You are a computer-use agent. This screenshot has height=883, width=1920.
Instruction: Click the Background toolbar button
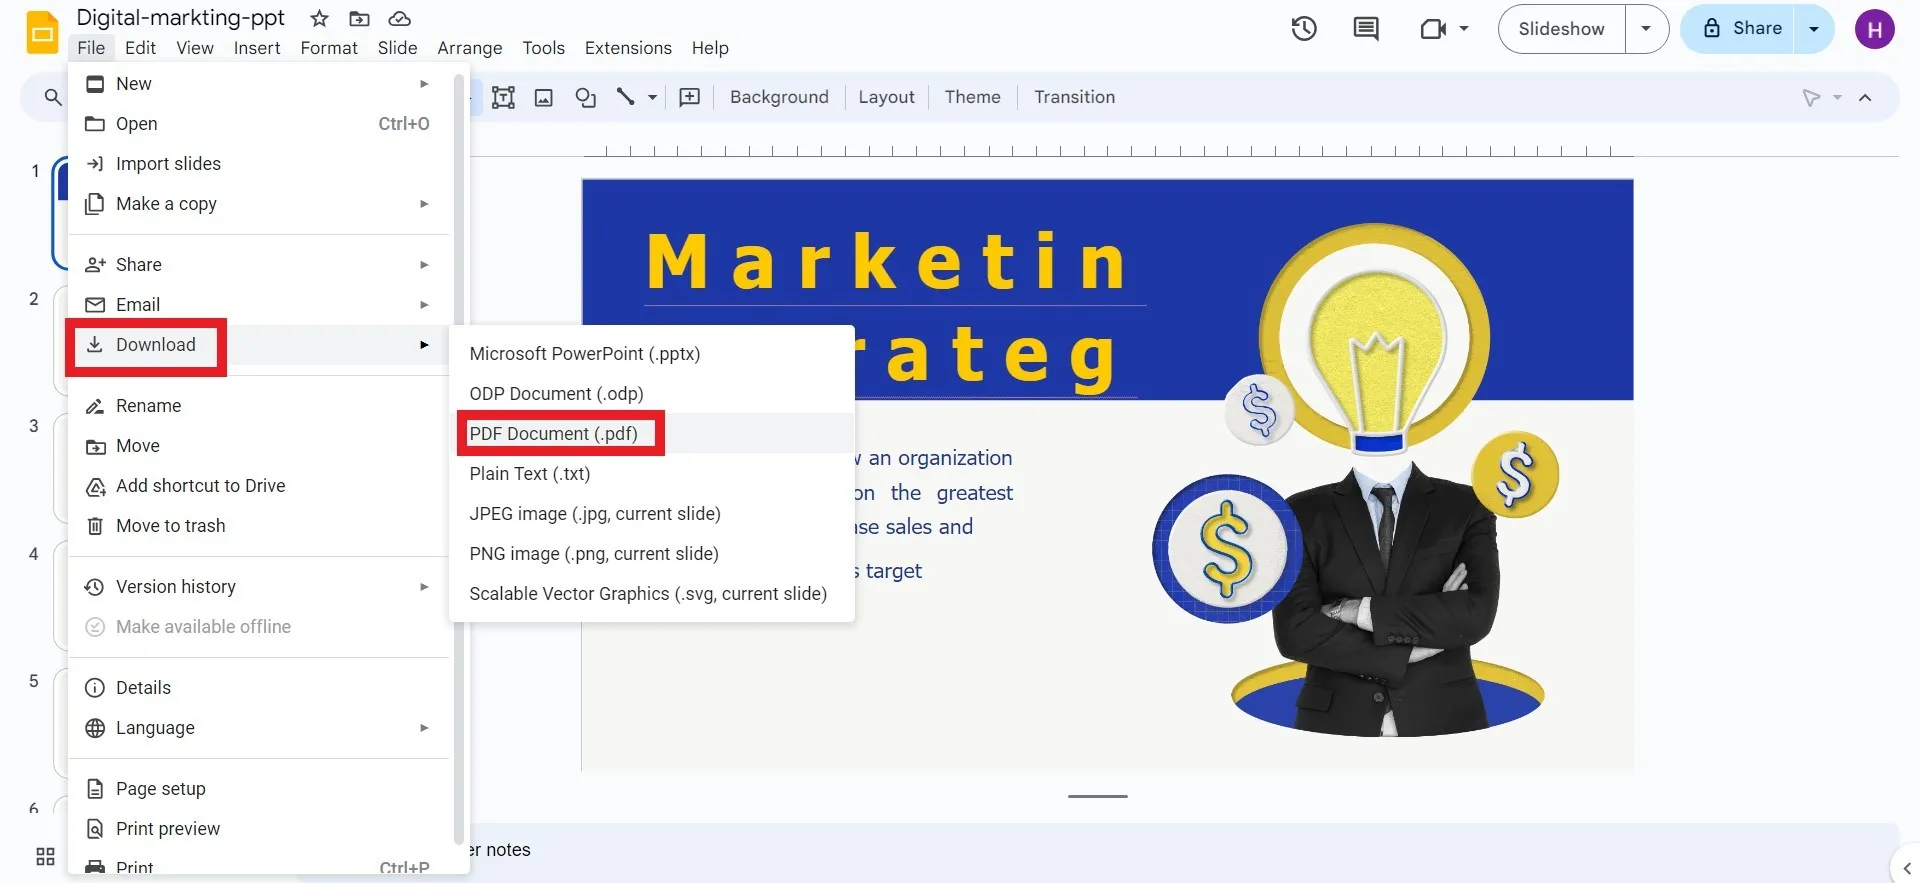tap(779, 97)
